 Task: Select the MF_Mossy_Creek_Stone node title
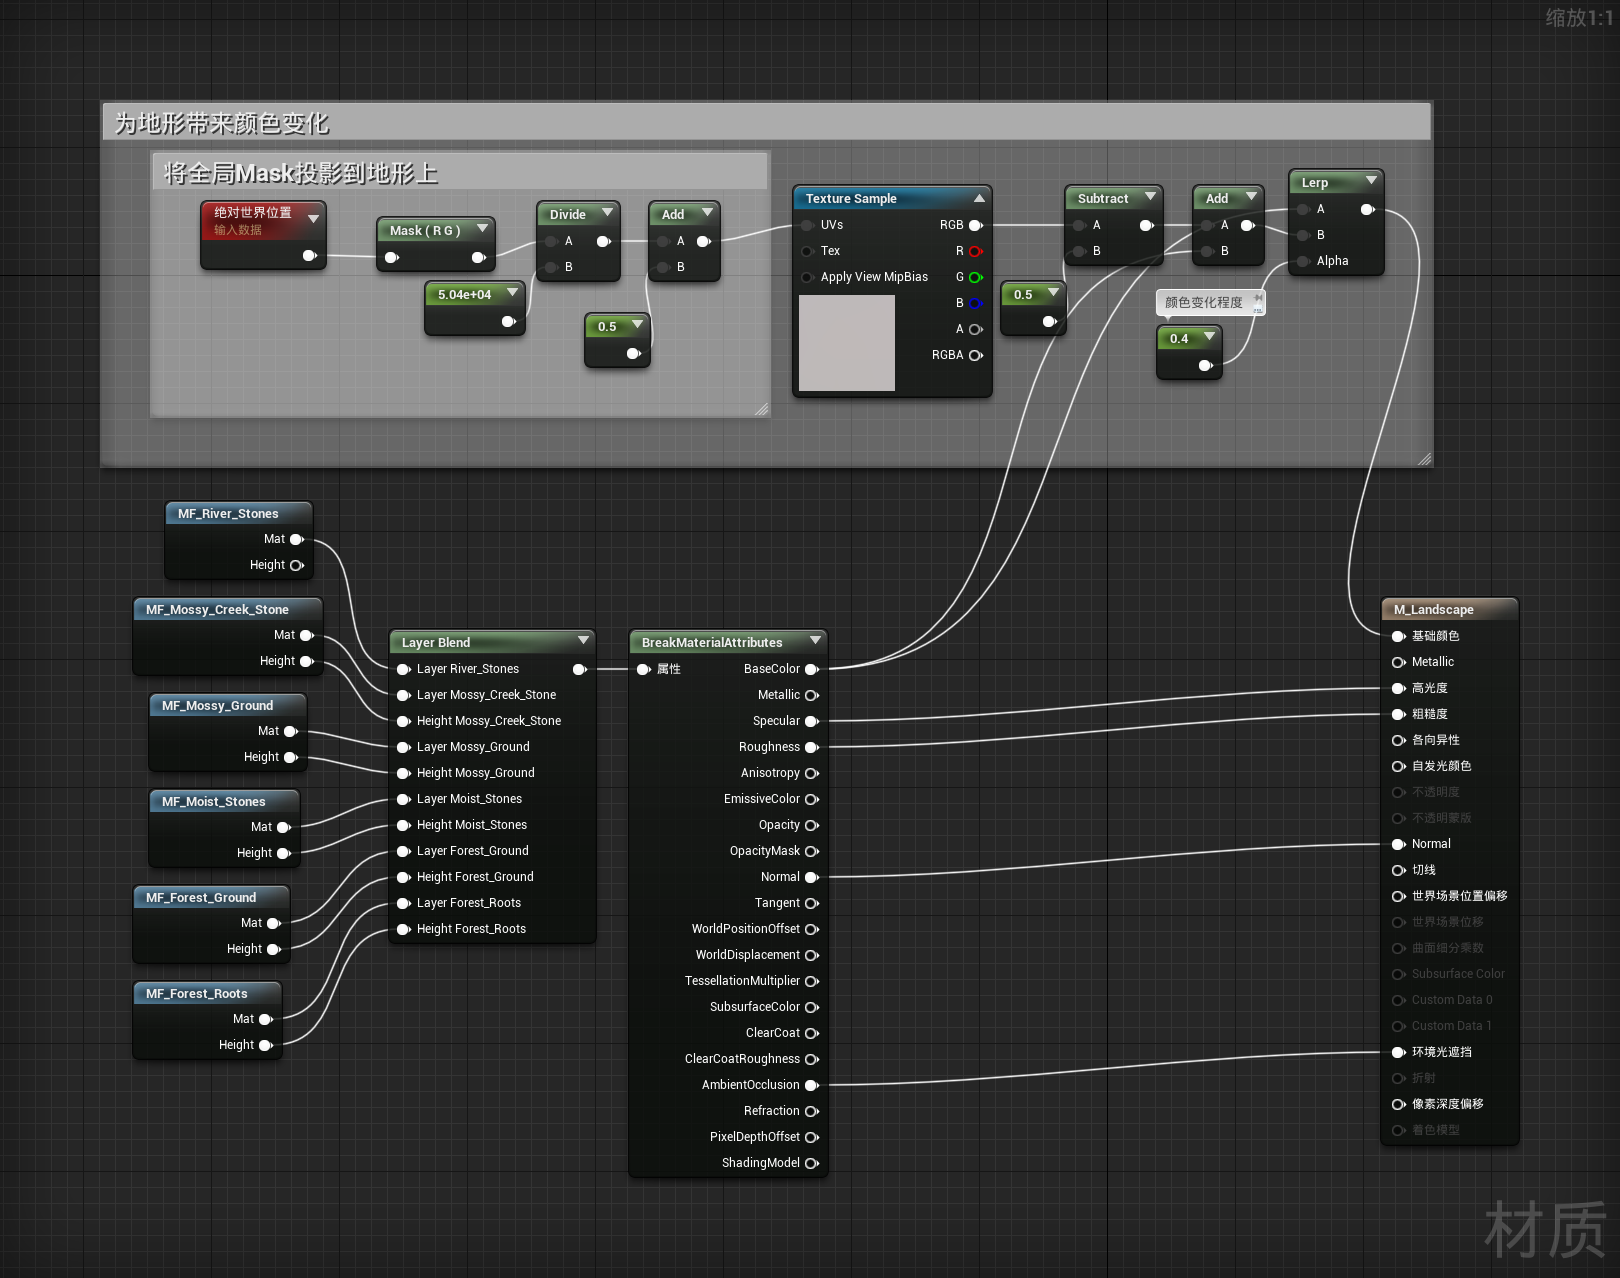pyautogui.click(x=217, y=609)
